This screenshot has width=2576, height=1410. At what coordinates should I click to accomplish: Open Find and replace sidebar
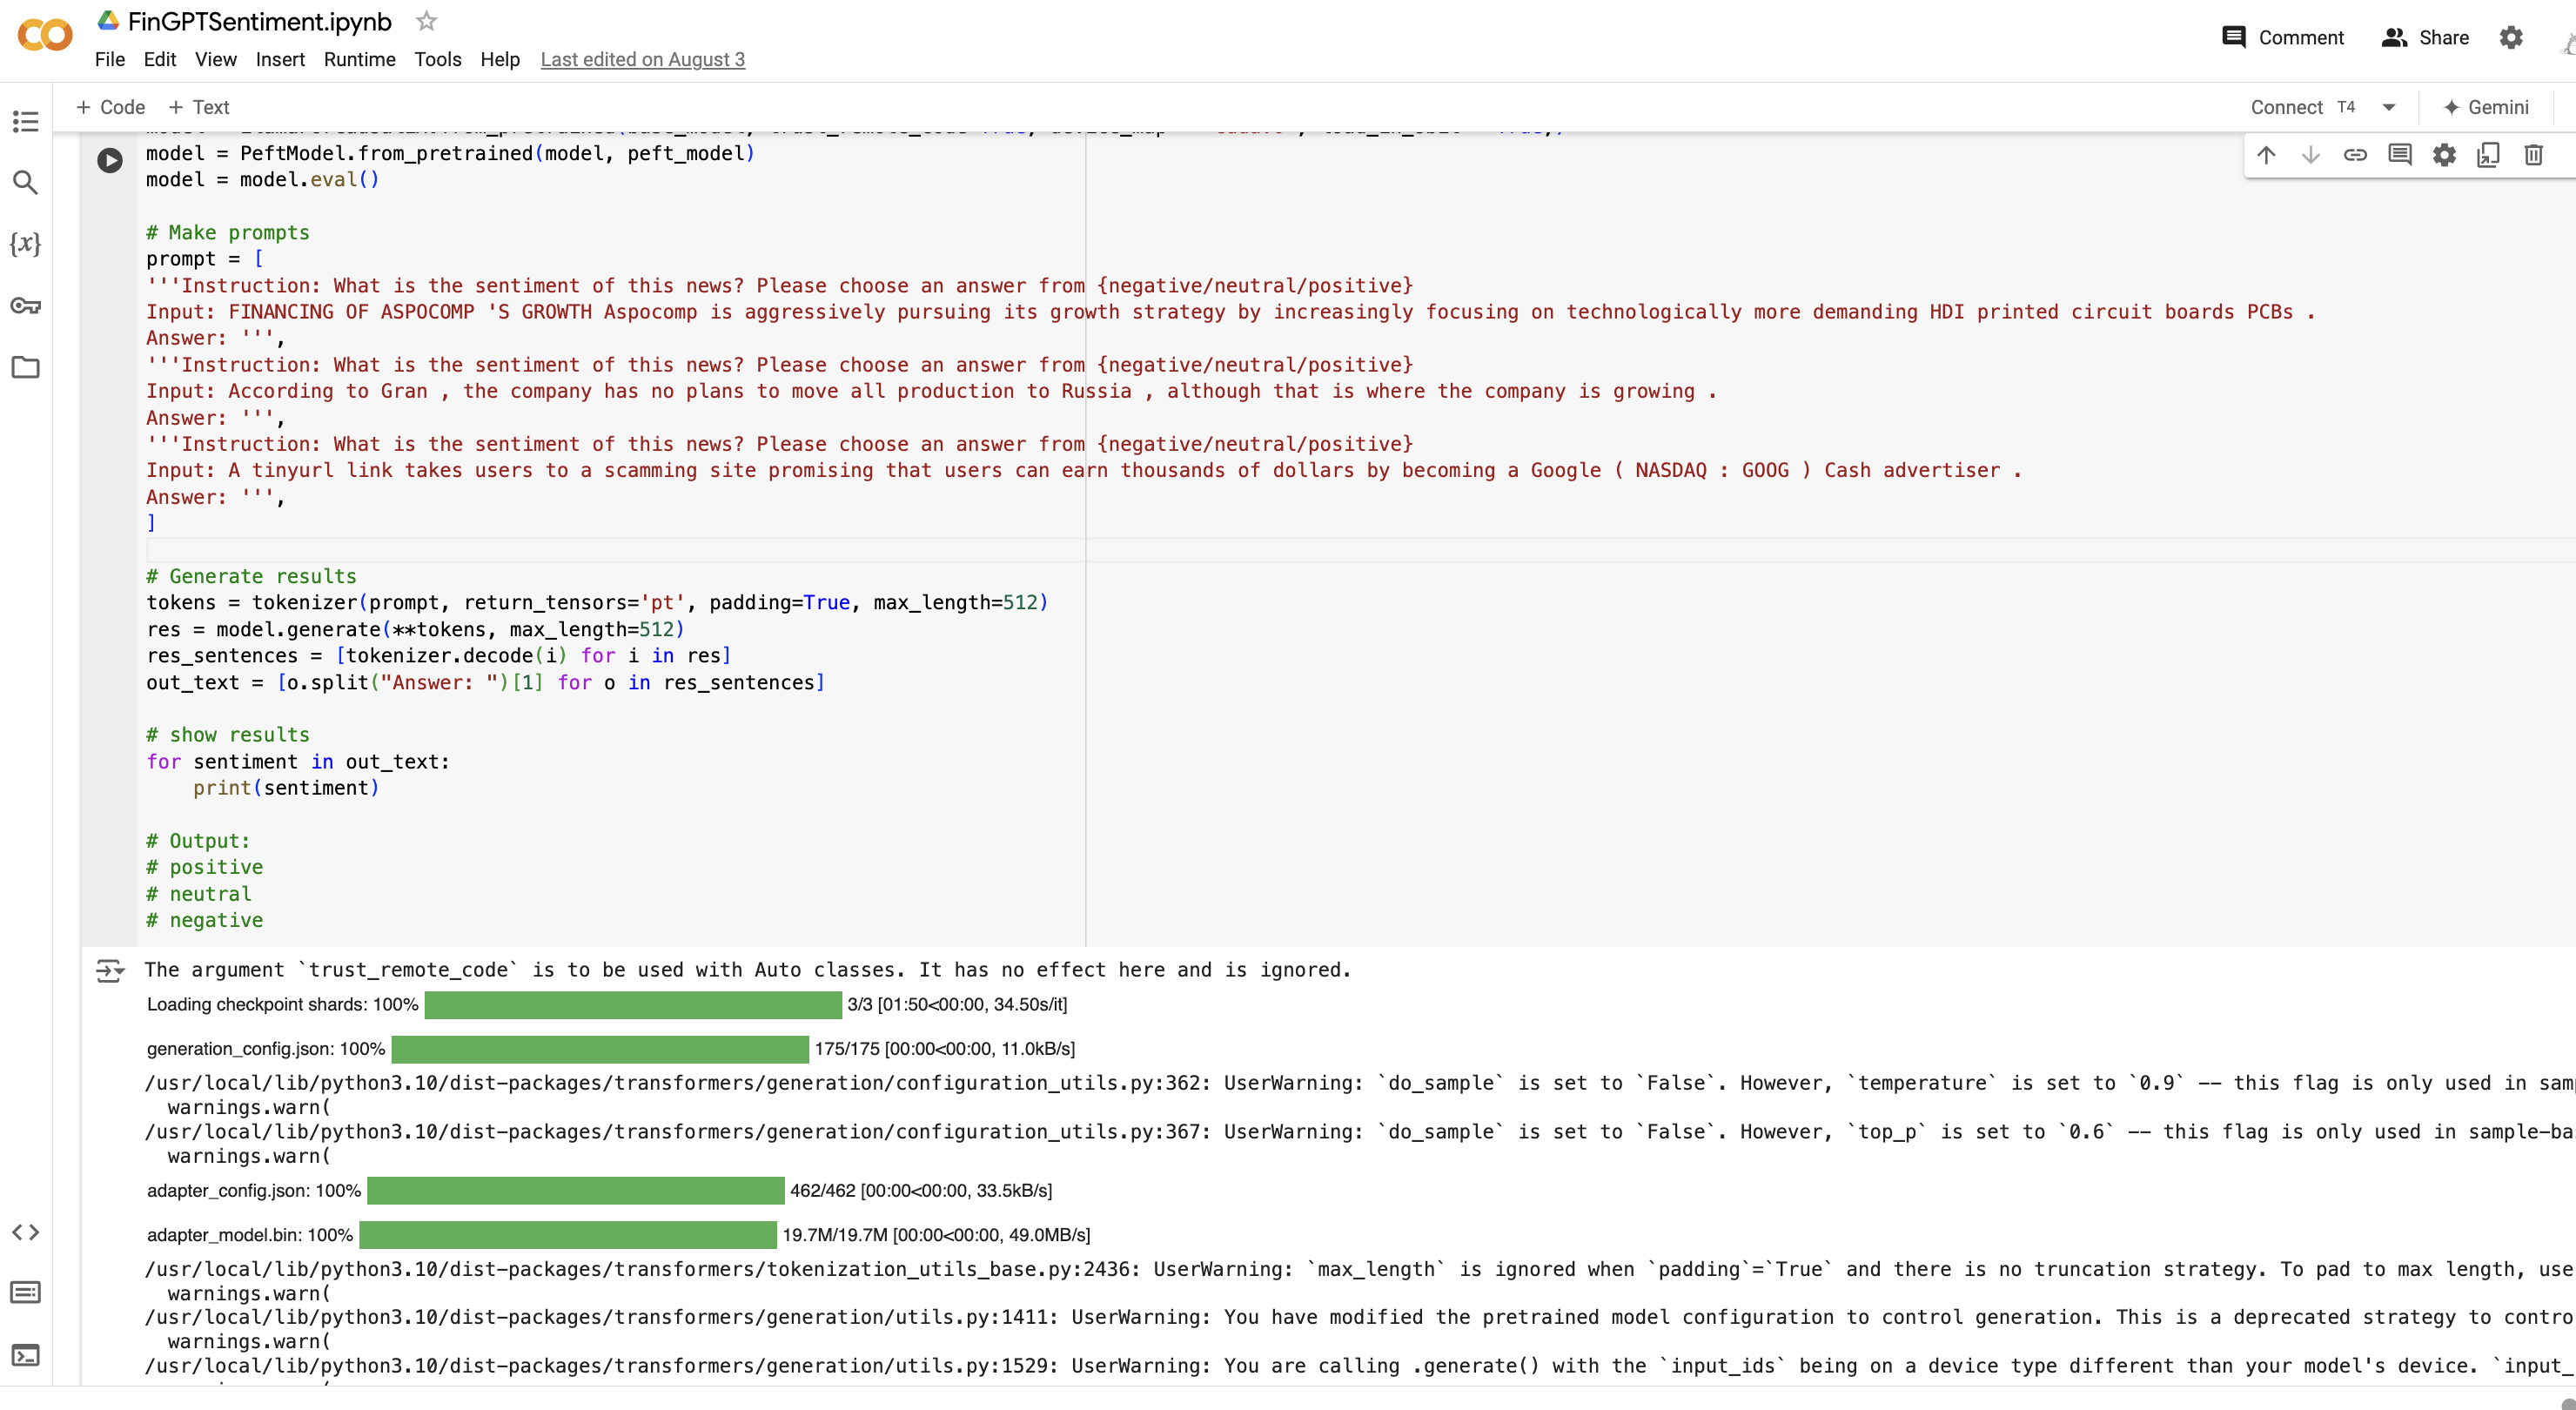coord(25,183)
